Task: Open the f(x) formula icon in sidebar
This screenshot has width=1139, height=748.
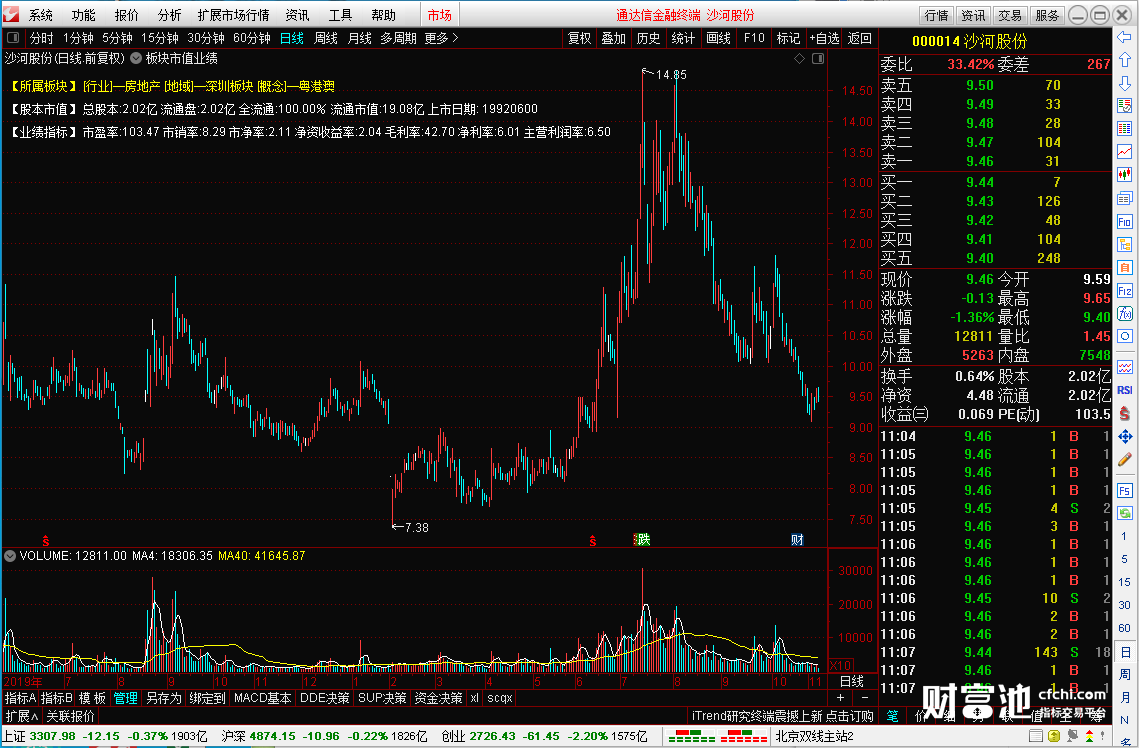Action: coord(1124,314)
